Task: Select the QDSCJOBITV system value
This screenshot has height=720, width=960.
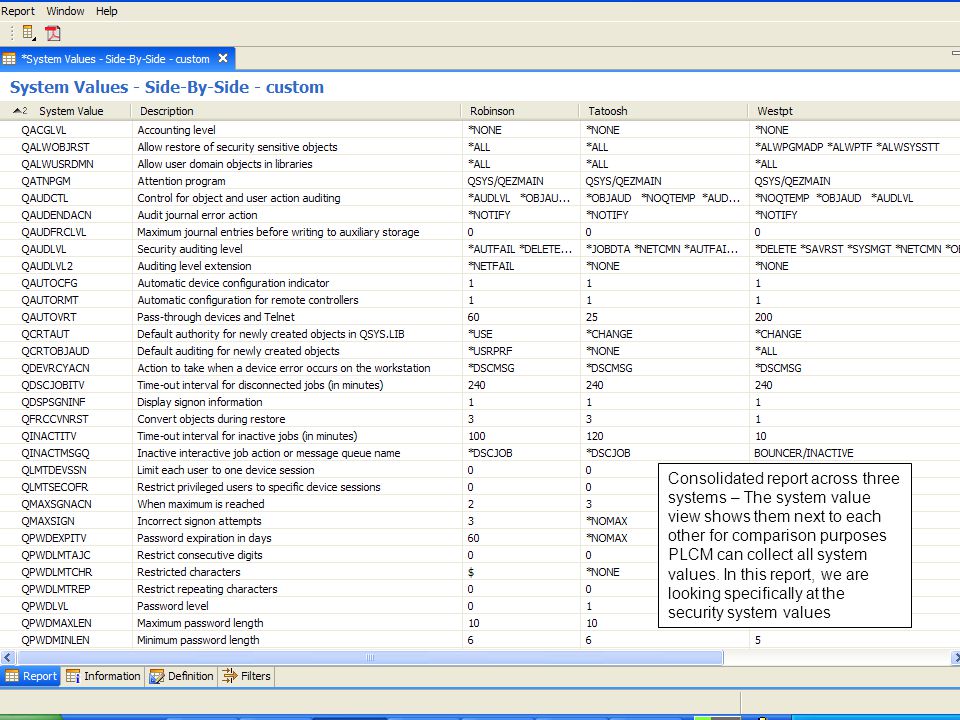Action: pos(52,385)
